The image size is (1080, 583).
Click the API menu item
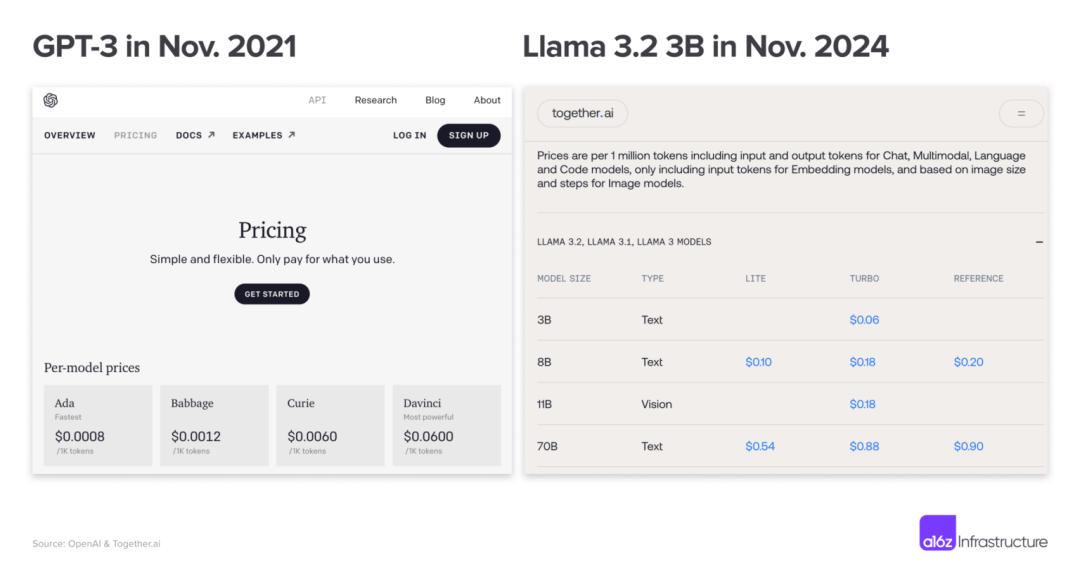pyautogui.click(x=317, y=100)
